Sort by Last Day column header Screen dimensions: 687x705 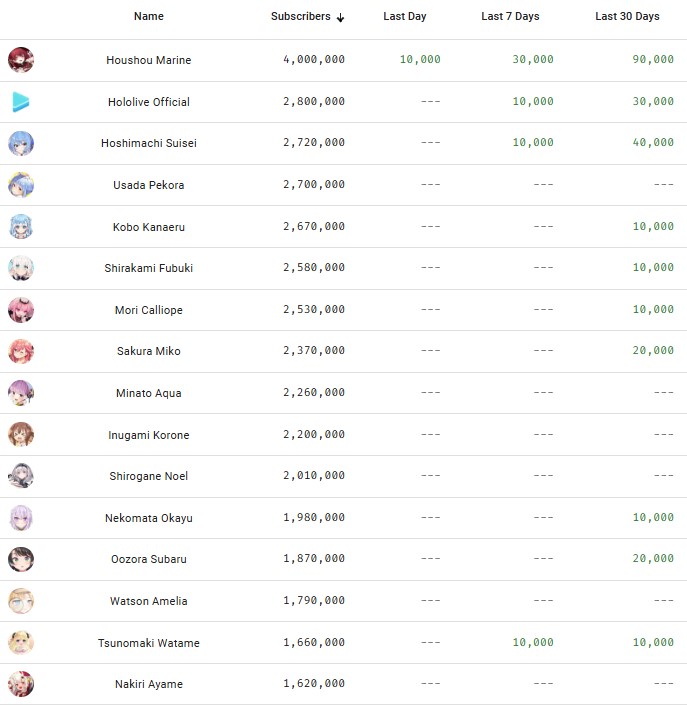click(405, 16)
